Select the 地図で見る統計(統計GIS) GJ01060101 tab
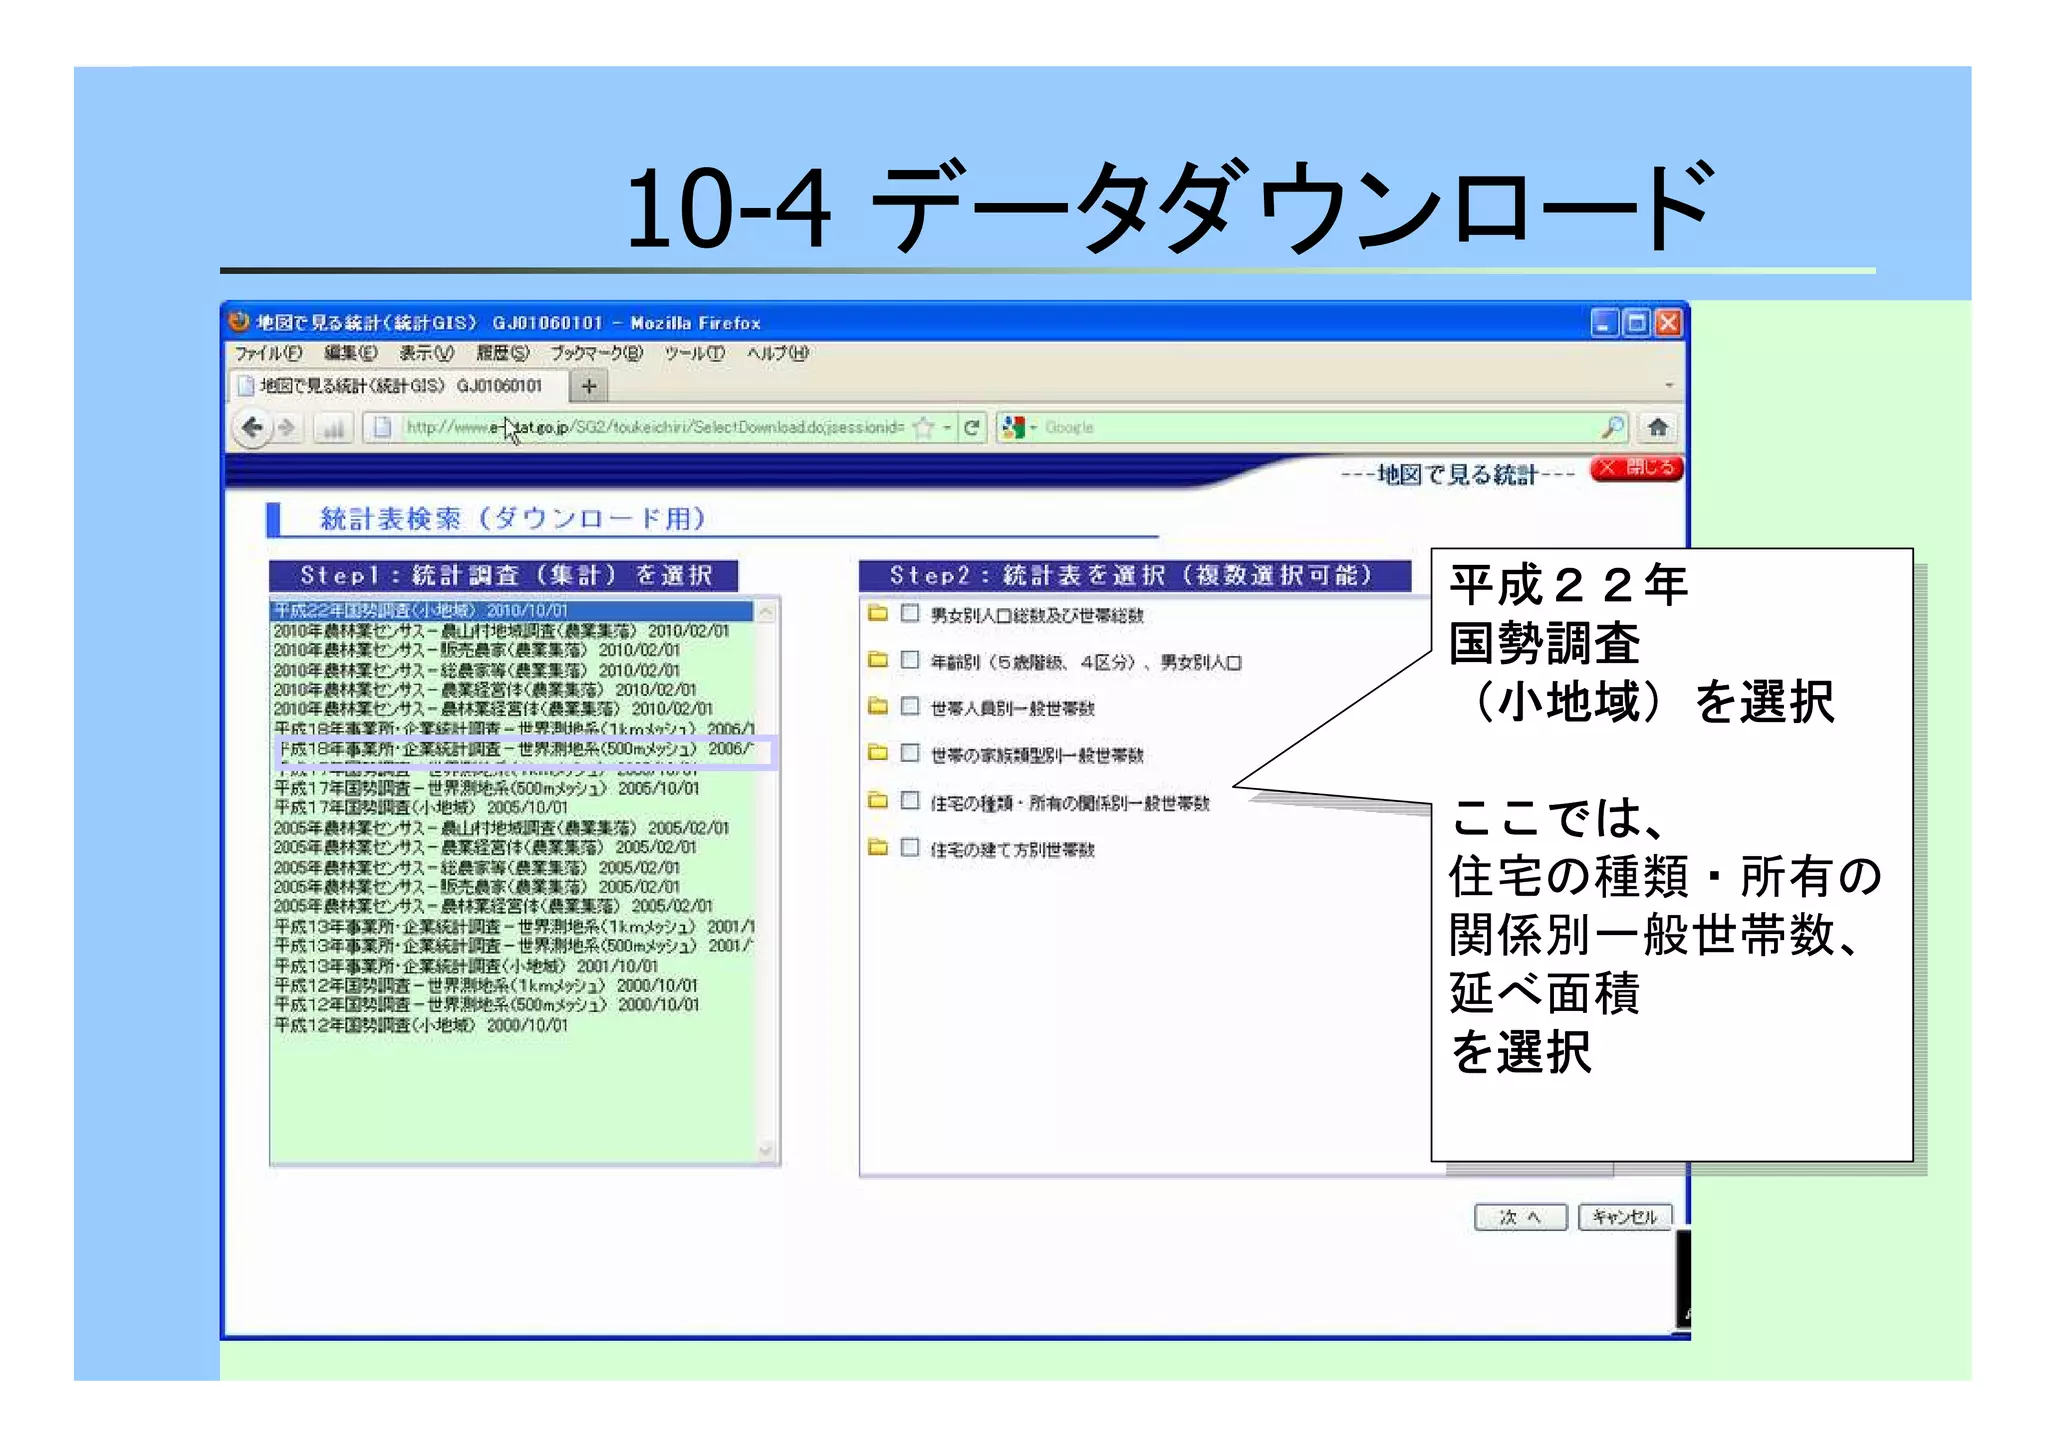The height and width of the screenshot is (1448, 2048). (x=400, y=386)
